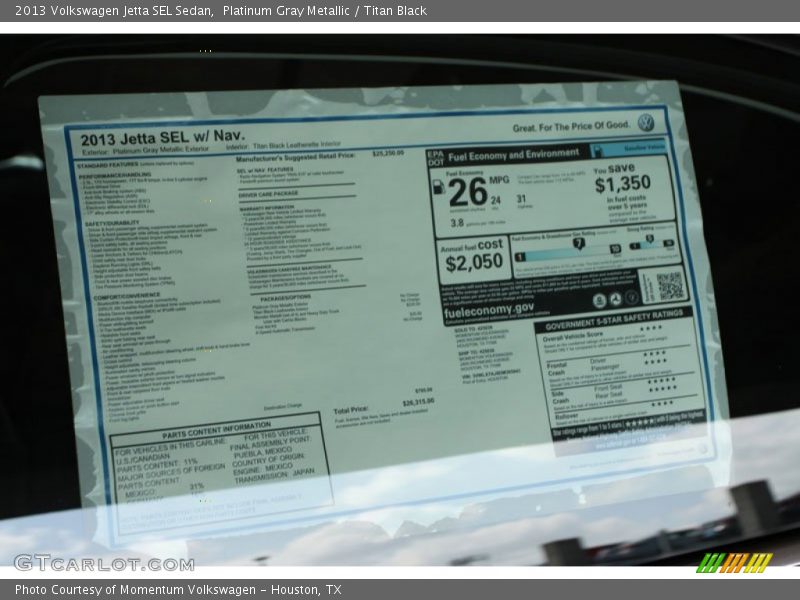Click the 5 marker on the smog rating scale

[649, 238]
